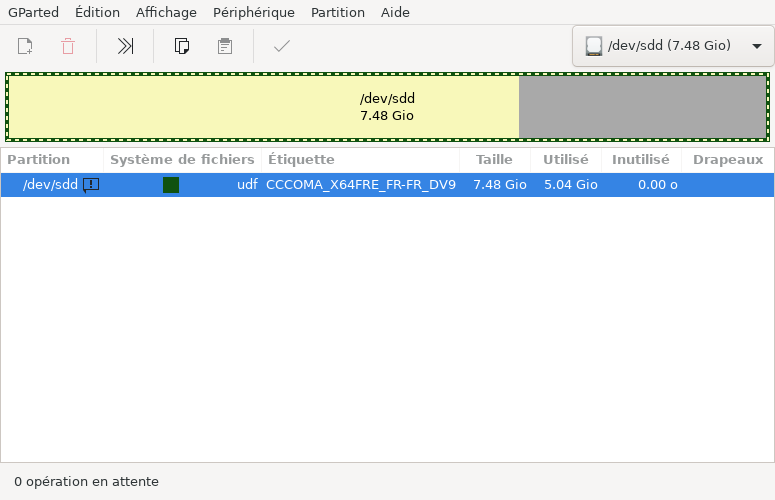775x500 pixels.
Task: Click the paste partition icon
Action: click(225, 46)
